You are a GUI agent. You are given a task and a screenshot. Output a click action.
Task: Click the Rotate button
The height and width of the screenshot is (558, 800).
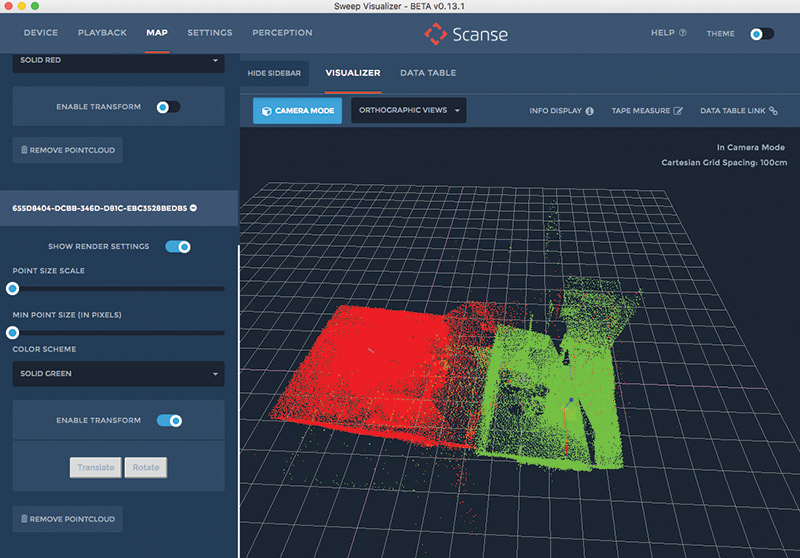[146, 467]
